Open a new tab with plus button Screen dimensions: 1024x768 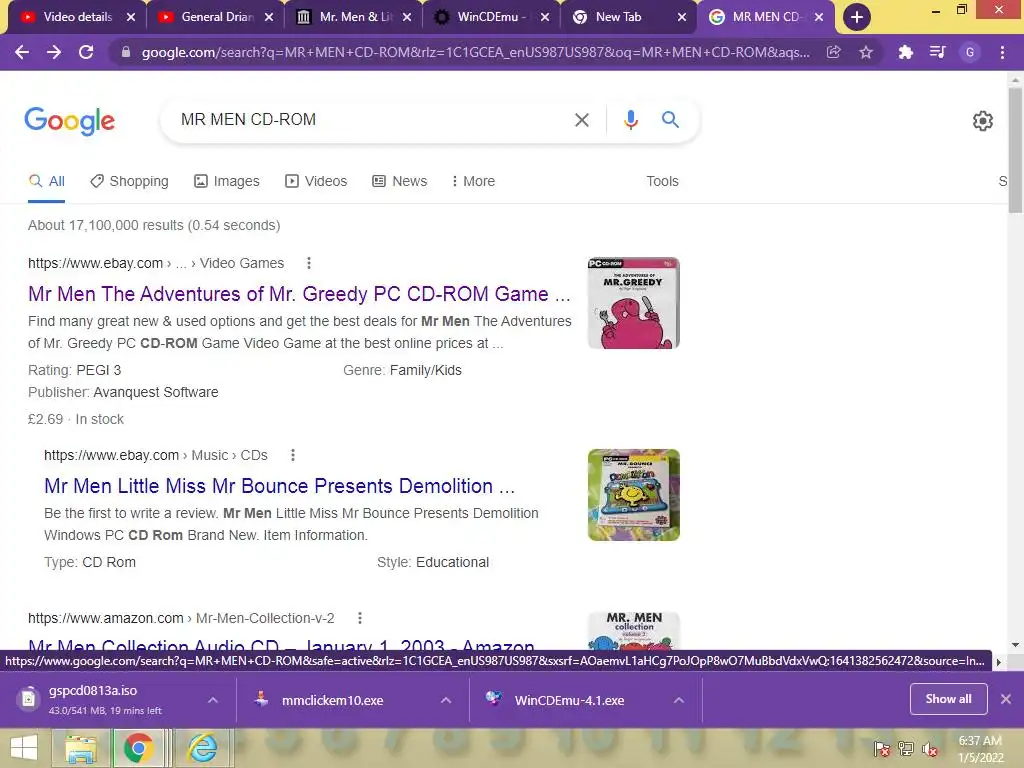pyautogui.click(x=856, y=17)
